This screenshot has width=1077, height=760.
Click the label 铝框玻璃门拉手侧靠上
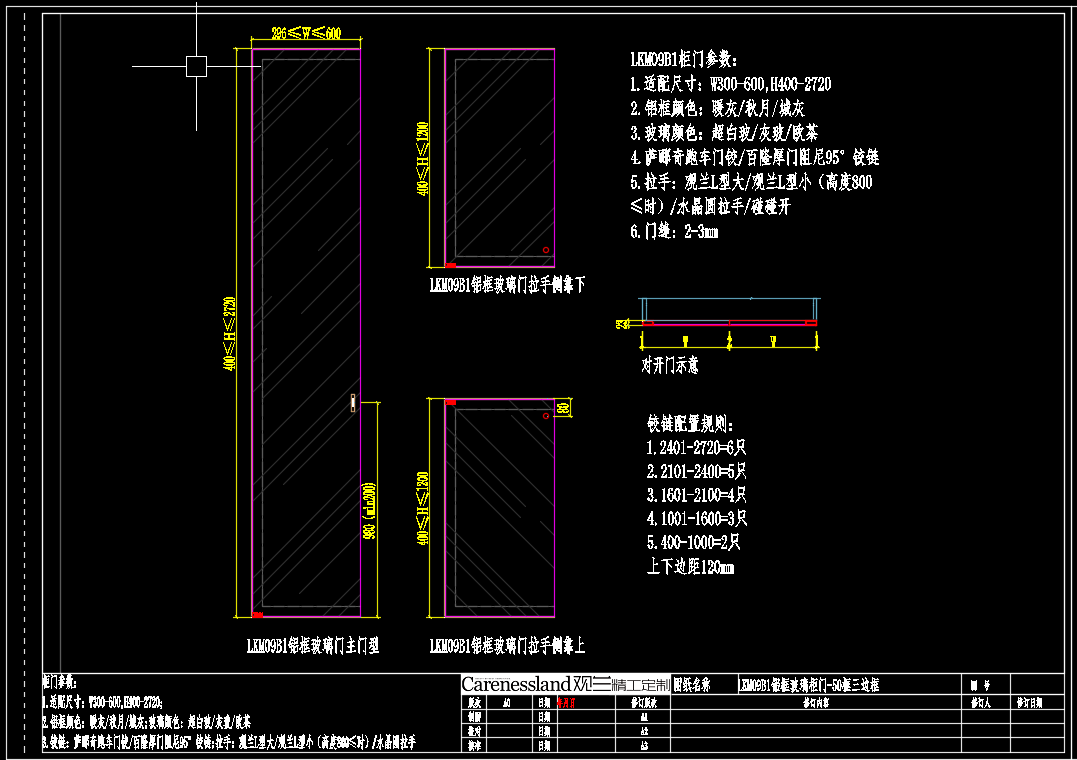tap(507, 646)
